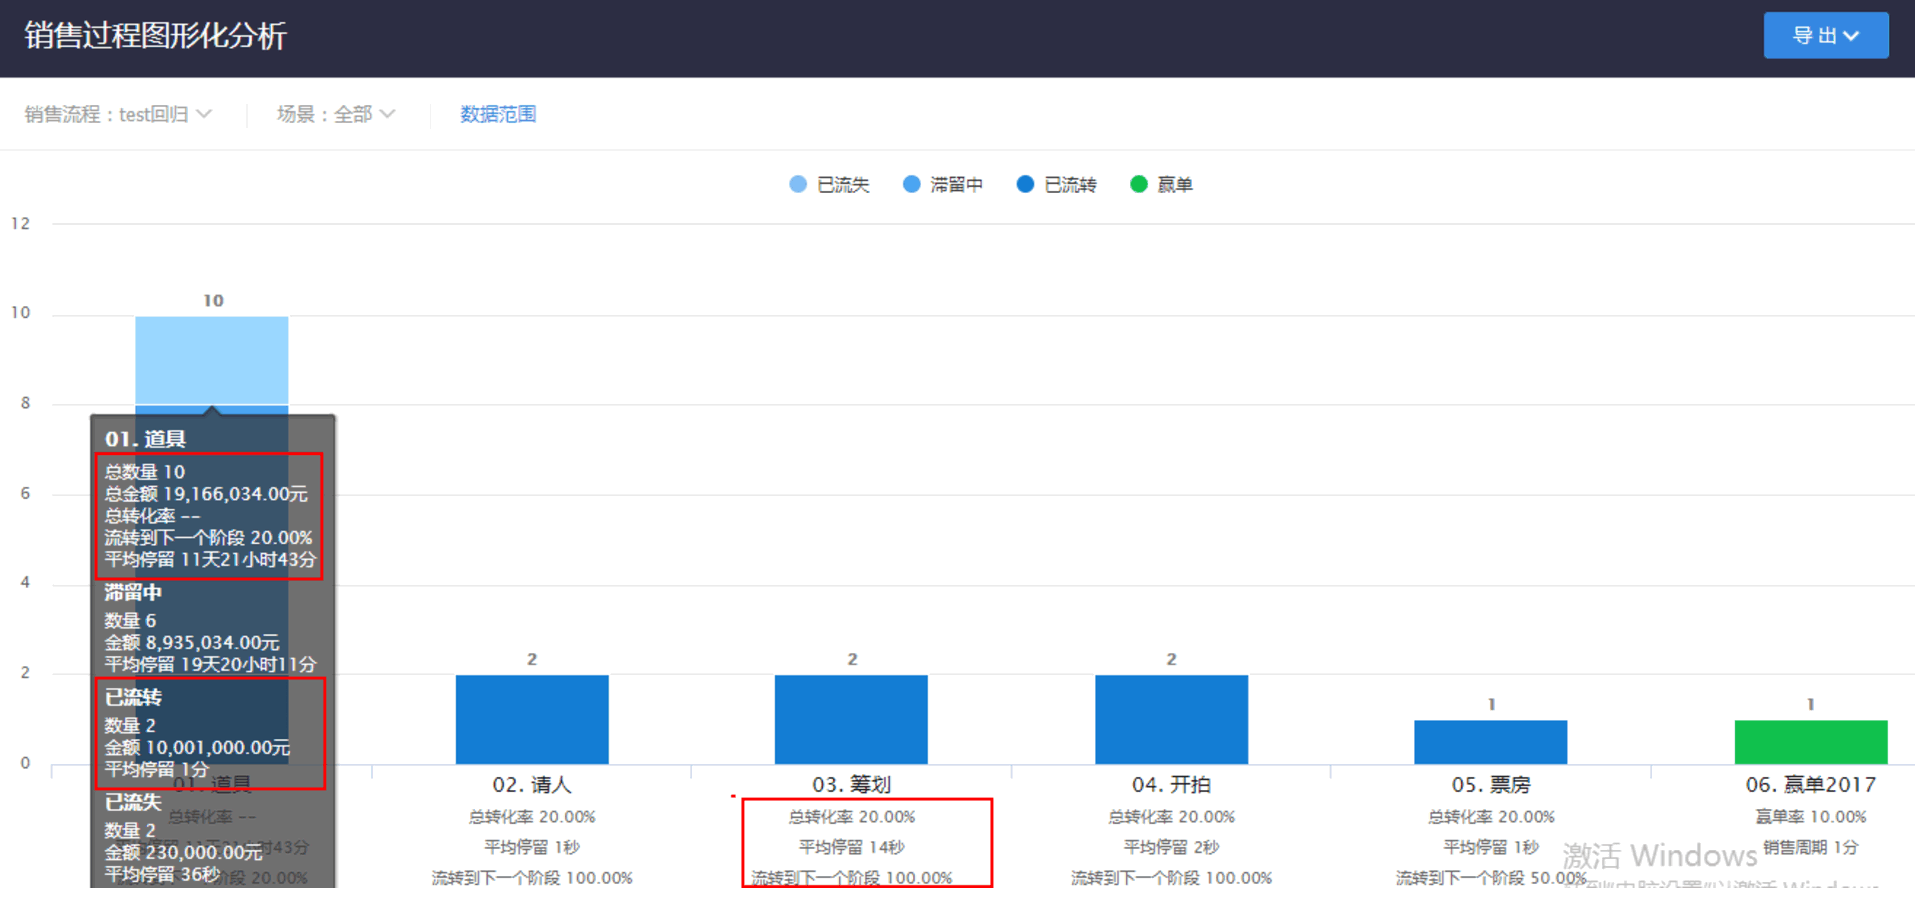The height and width of the screenshot is (898, 1915).
Task: Open the 数据范围 link
Action: pos(498,114)
